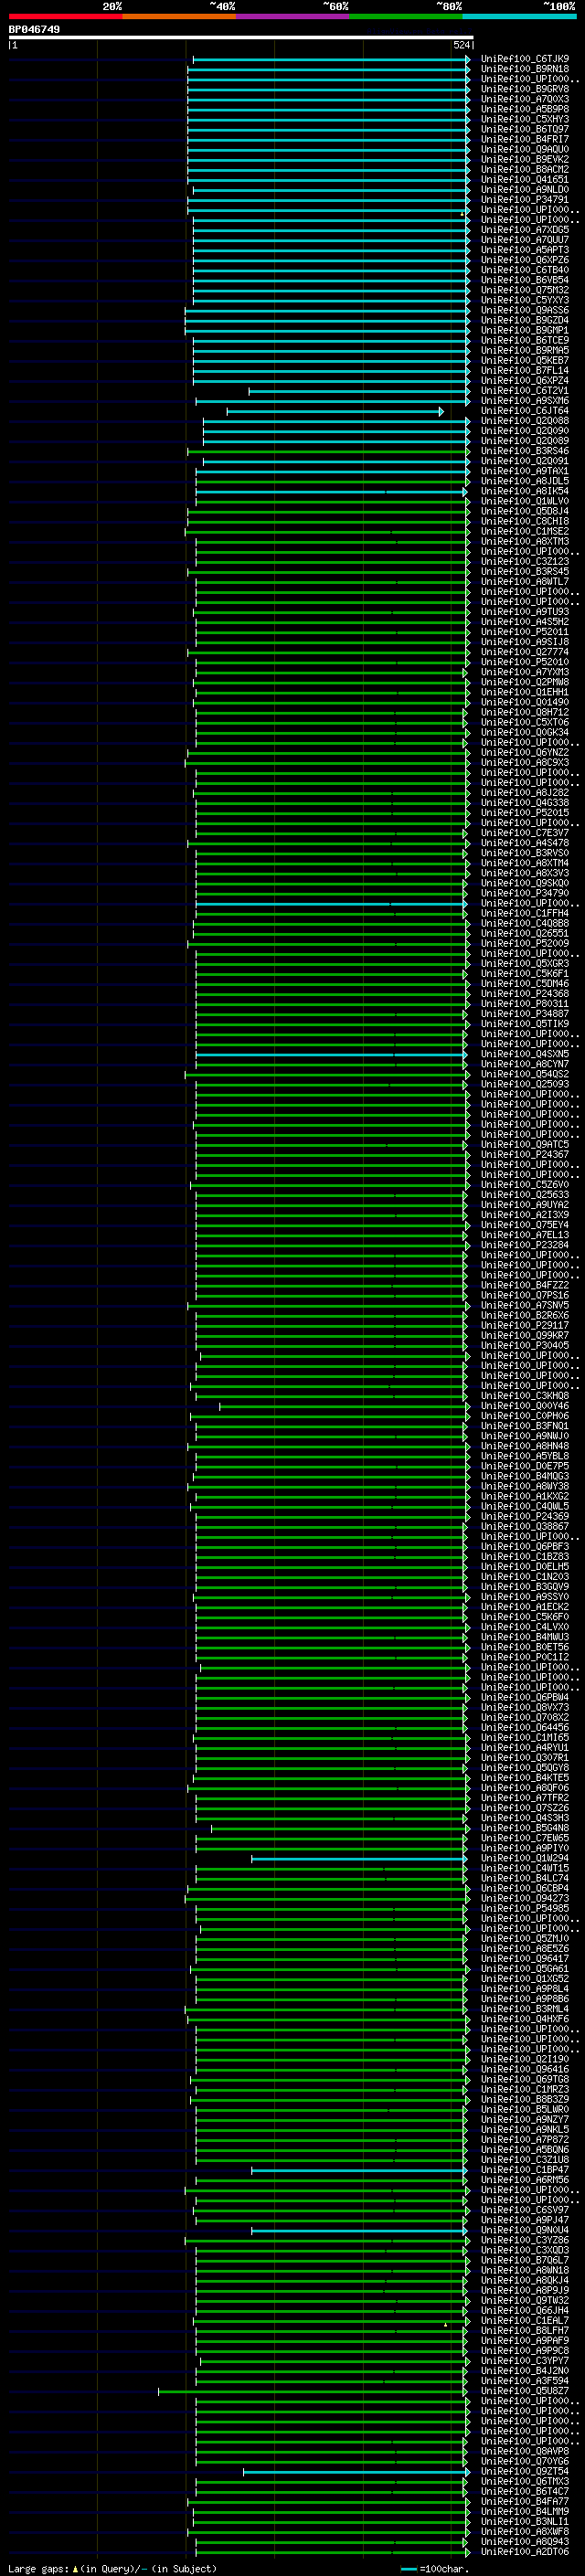Select hit label UniRef100_C3Z123
Image resolution: width=585 pixels, height=2576 pixels.
(525, 561)
